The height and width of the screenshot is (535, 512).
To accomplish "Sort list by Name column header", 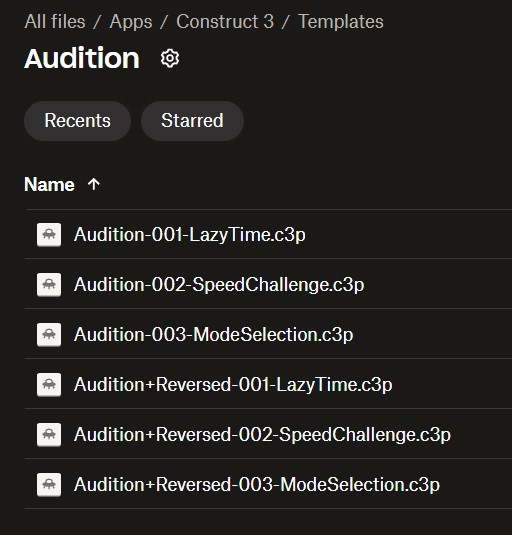I will pos(49,185).
